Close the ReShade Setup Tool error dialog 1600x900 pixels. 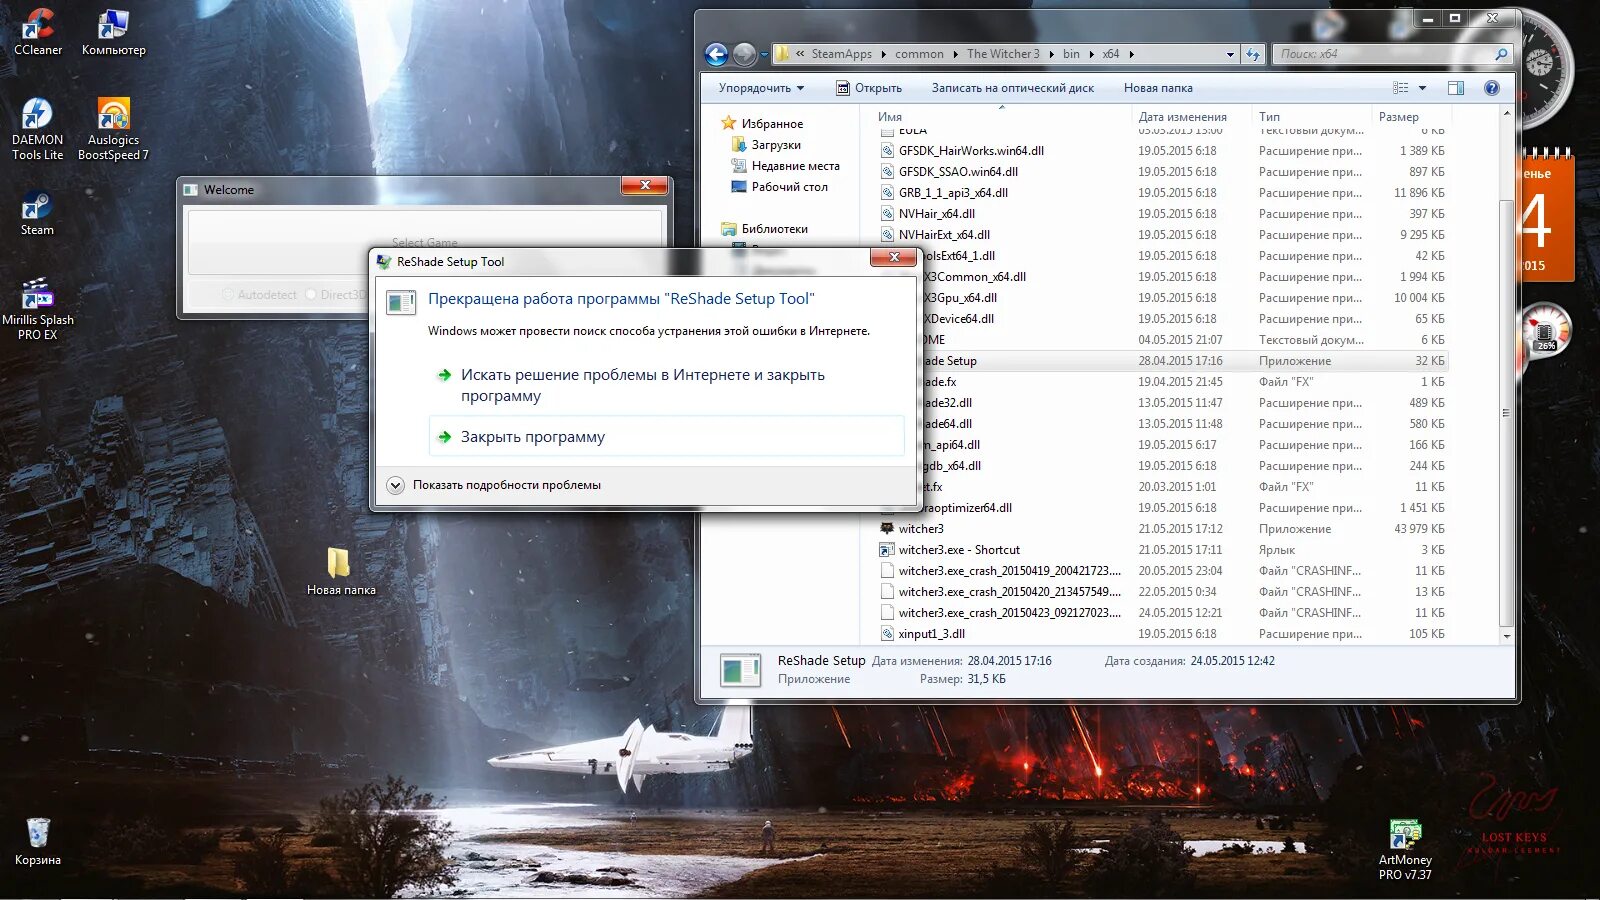(894, 257)
